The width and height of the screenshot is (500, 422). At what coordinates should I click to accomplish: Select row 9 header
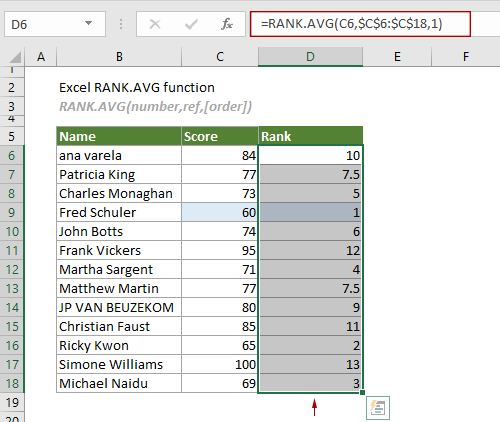(x=12, y=212)
